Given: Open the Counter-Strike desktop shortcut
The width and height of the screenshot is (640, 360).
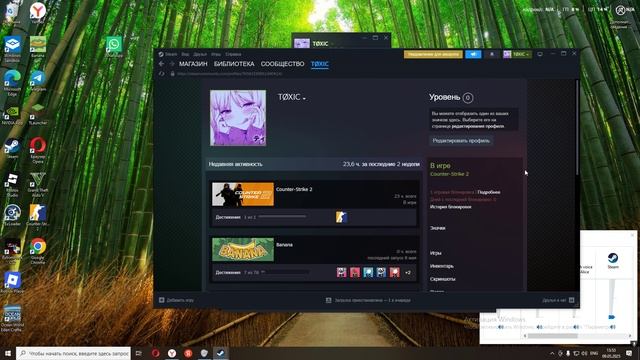Looking at the screenshot, I should pyautogui.click(x=38, y=216).
